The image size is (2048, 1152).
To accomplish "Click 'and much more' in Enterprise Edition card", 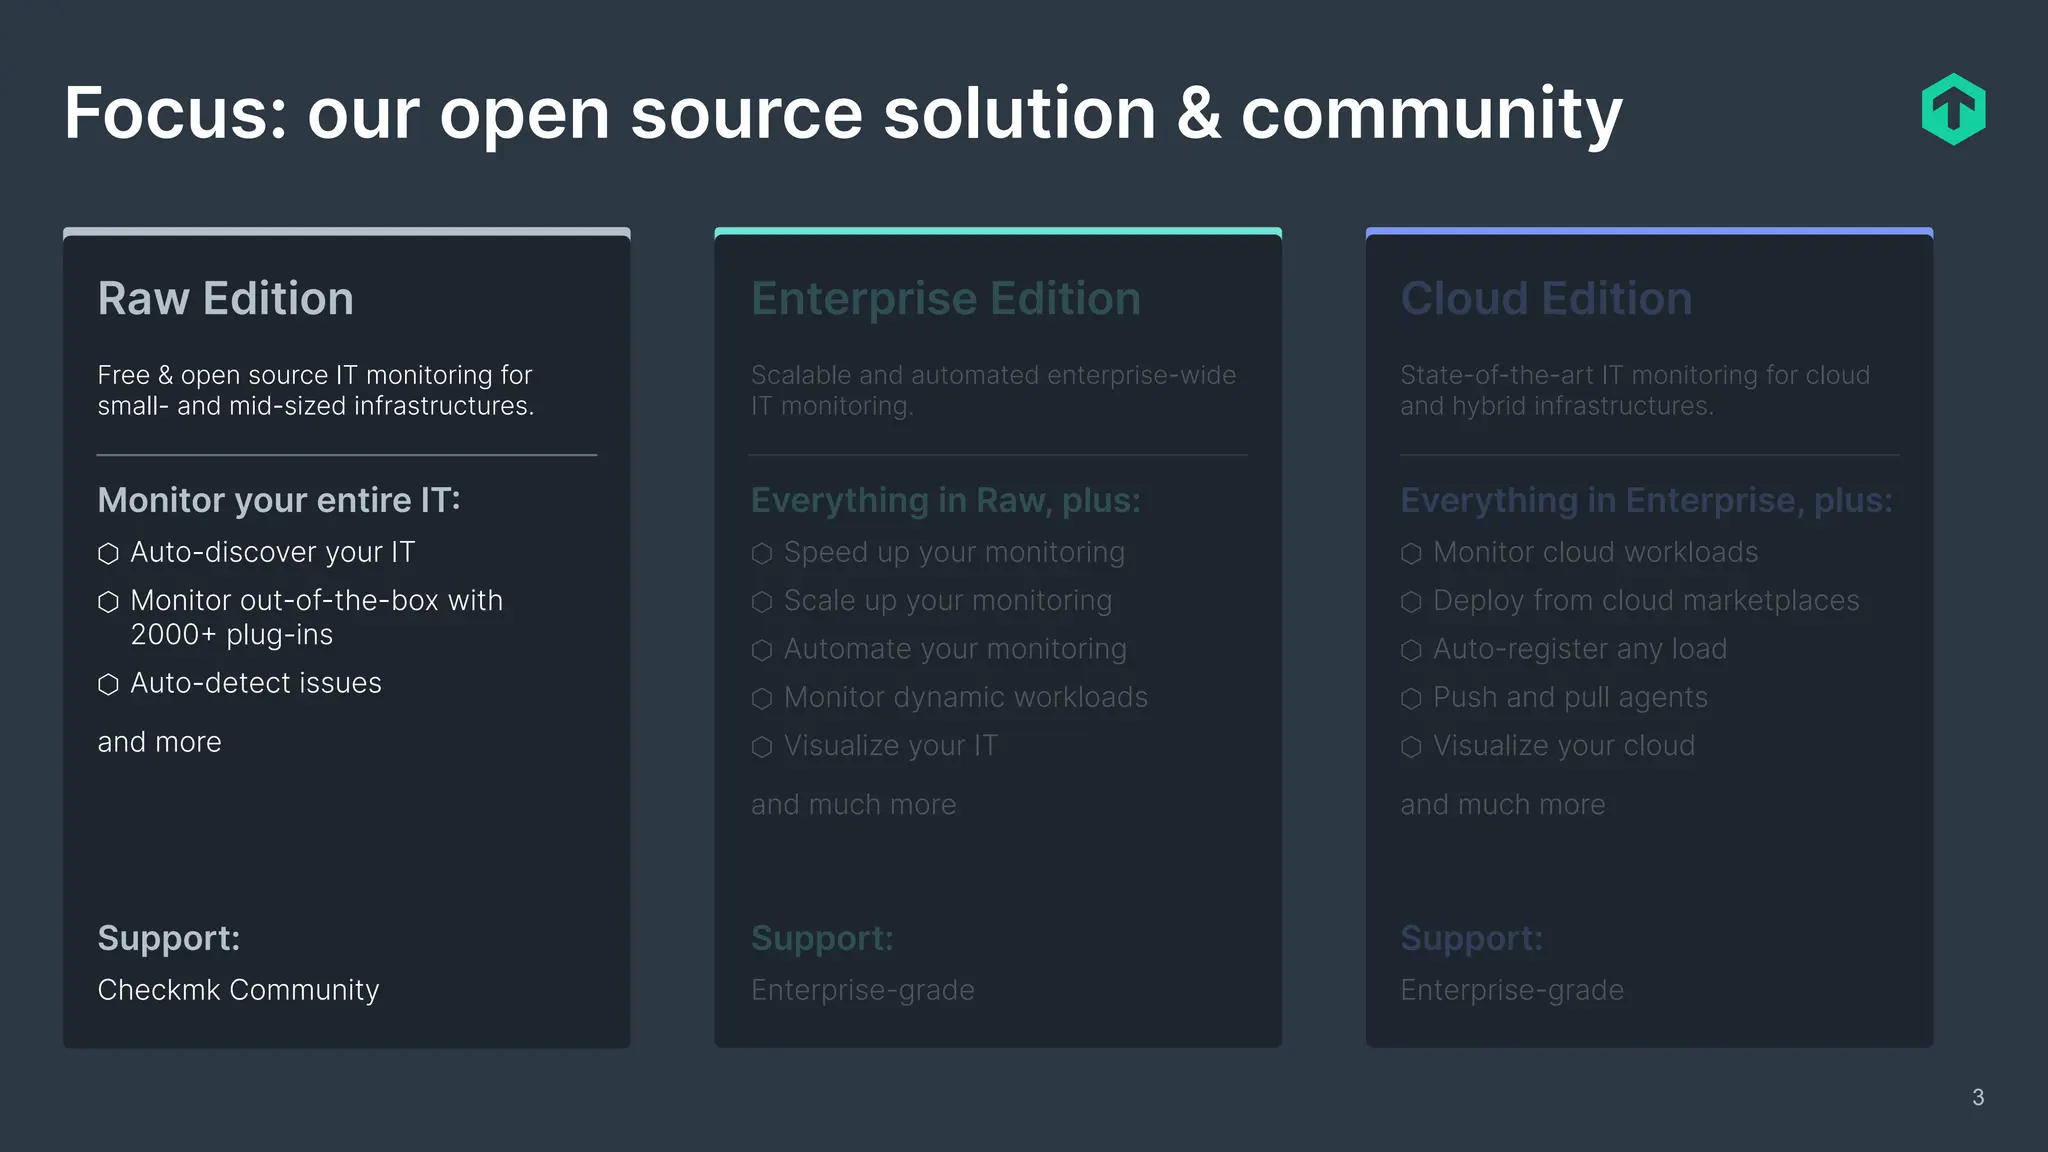I will click(x=854, y=804).
